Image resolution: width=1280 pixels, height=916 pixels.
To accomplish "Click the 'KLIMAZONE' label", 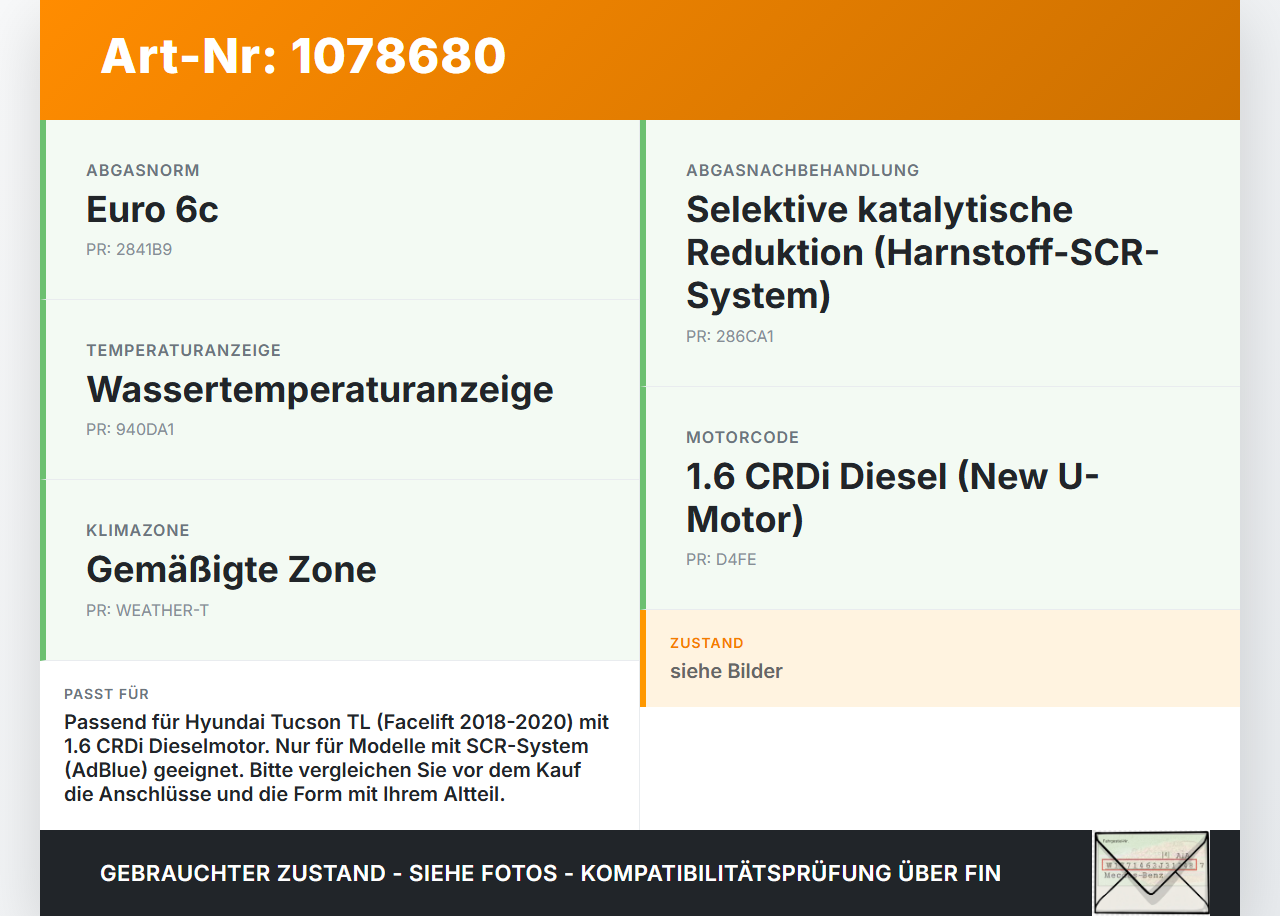I will [x=138, y=530].
